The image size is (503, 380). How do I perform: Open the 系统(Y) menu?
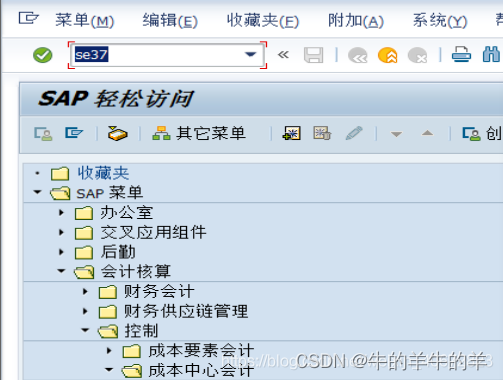[440, 21]
